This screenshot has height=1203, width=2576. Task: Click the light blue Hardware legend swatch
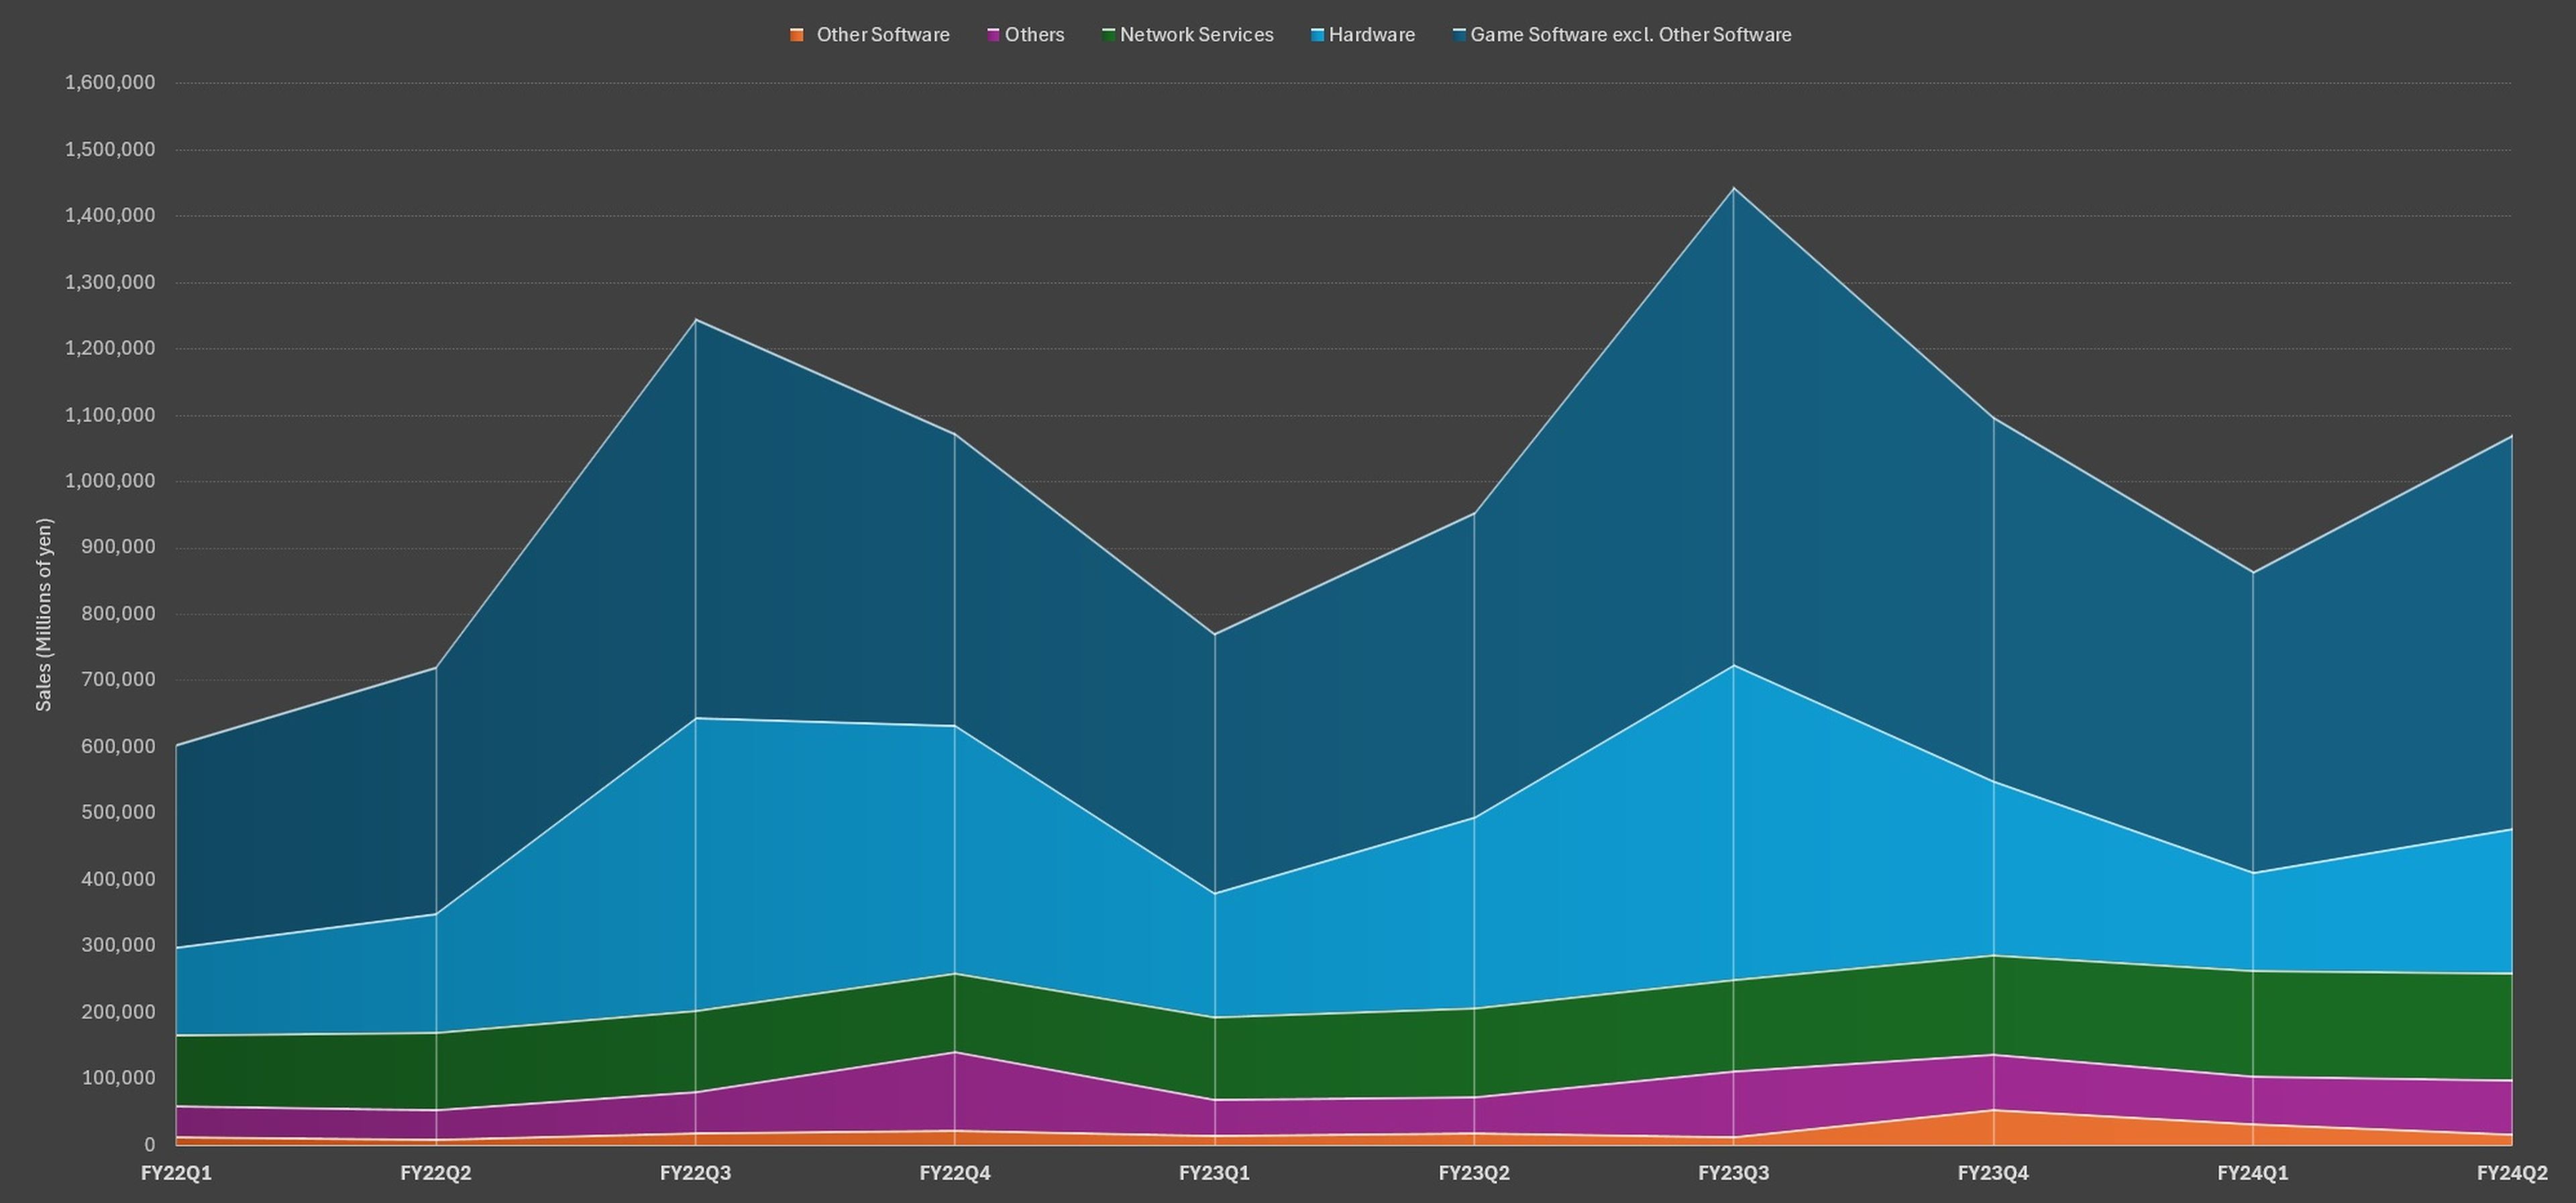point(1317,35)
